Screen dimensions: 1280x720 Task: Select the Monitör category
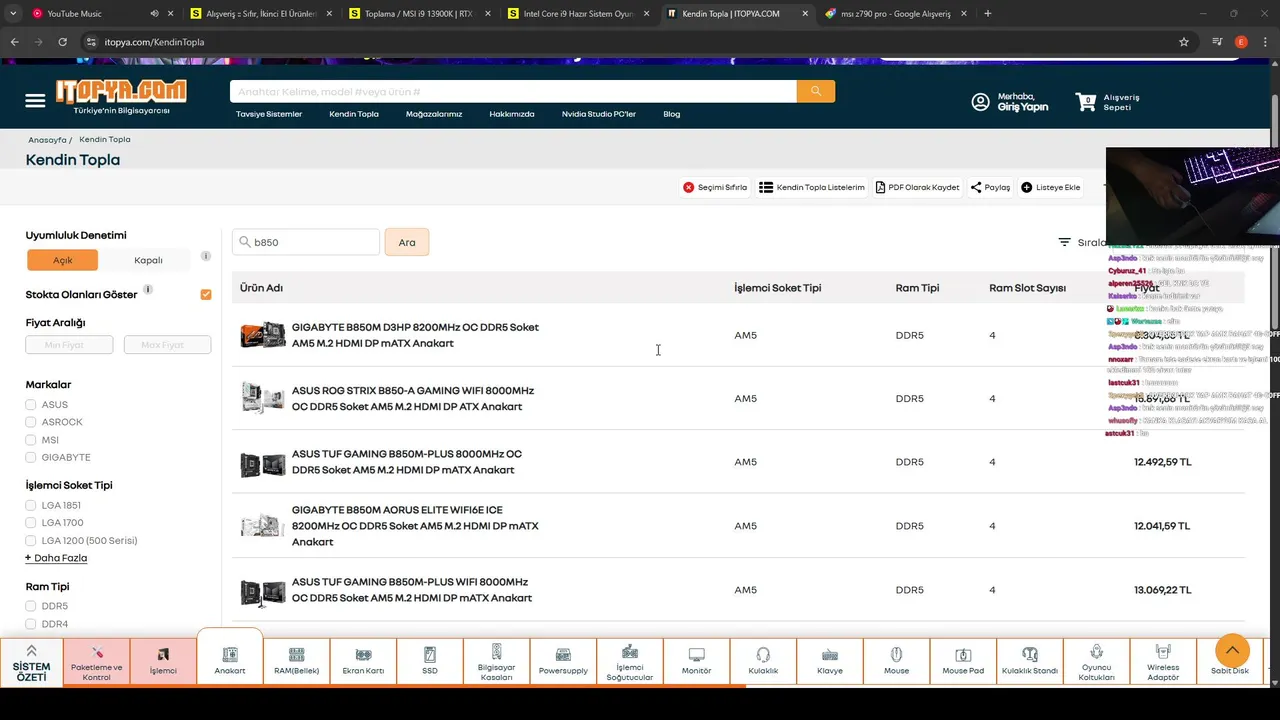point(696,662)
